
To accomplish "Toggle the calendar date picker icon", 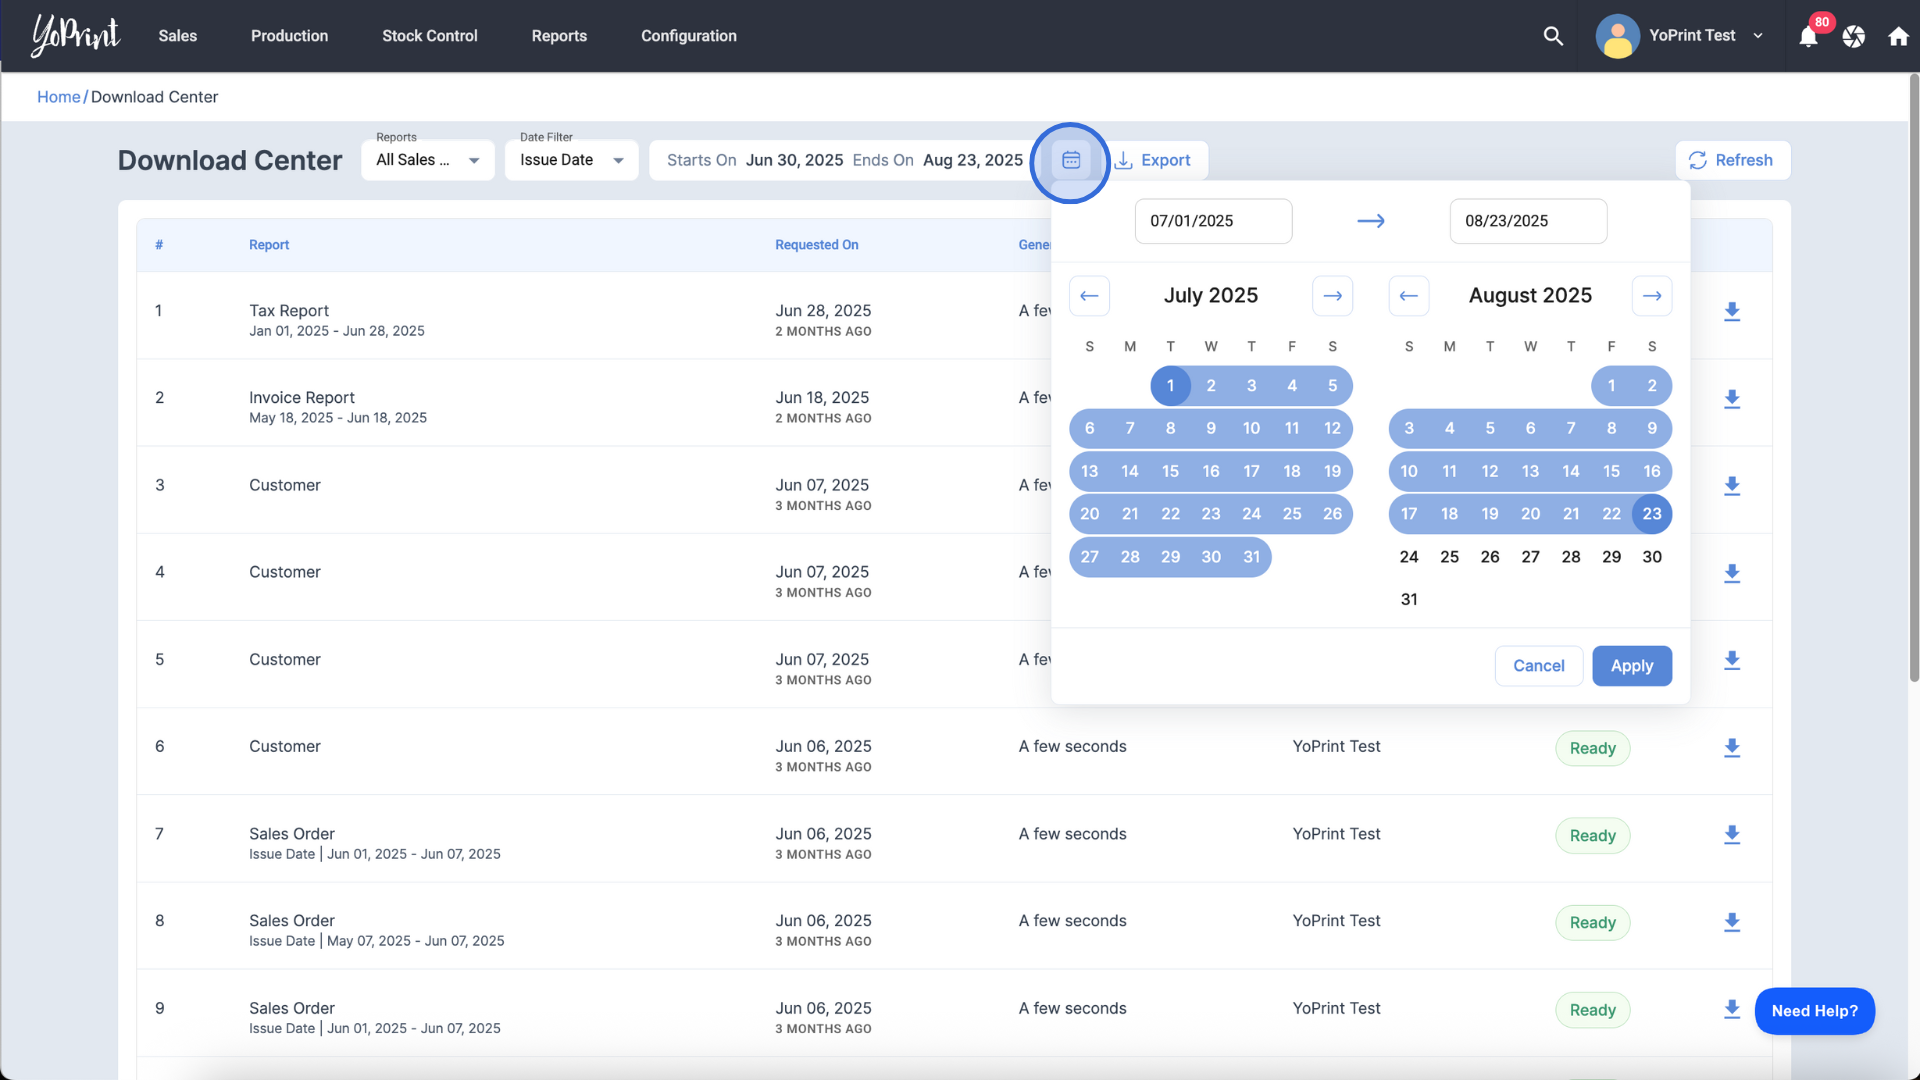I will click(x=1071, y=160).
